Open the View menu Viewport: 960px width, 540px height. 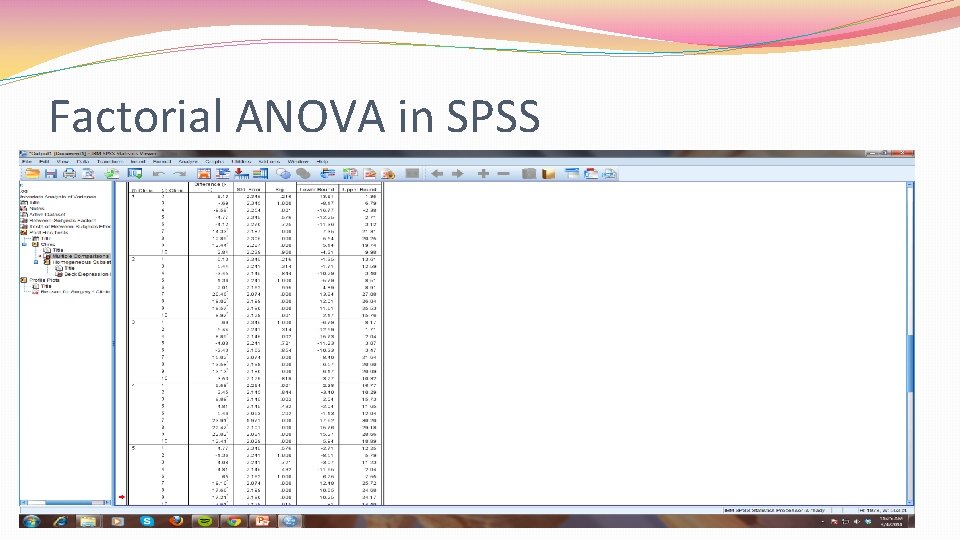point(62,162)
